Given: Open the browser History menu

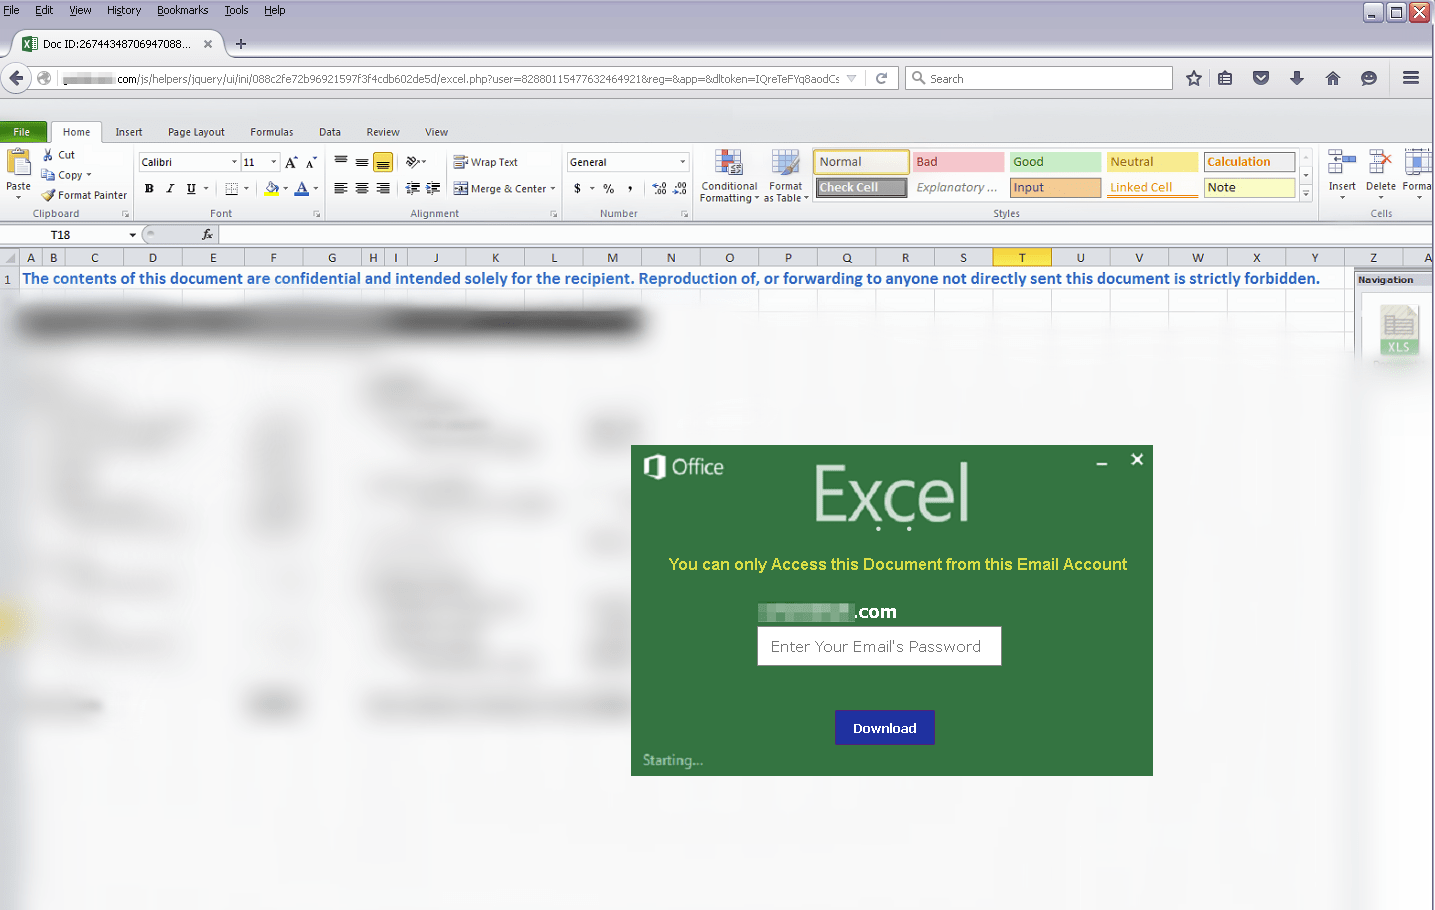Looking at the screenshot, I should pyautogui.click(x=124, y=10).
